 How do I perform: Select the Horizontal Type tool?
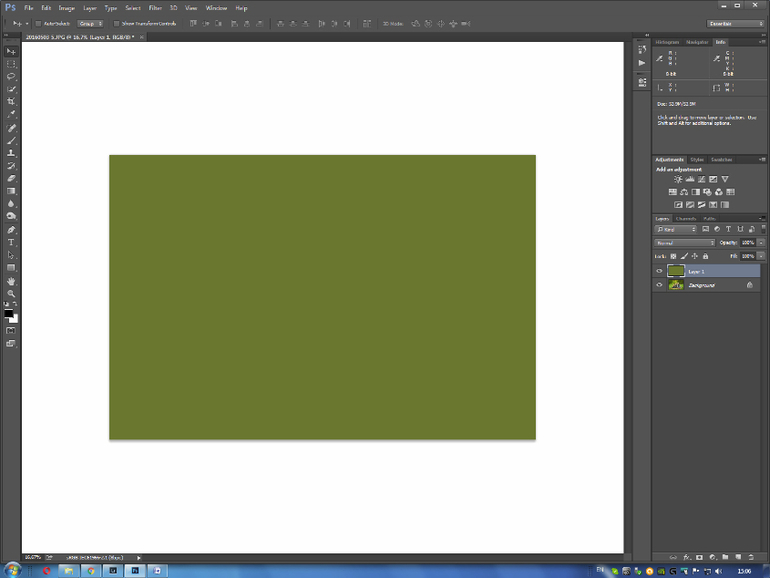[x=12, y=243]
